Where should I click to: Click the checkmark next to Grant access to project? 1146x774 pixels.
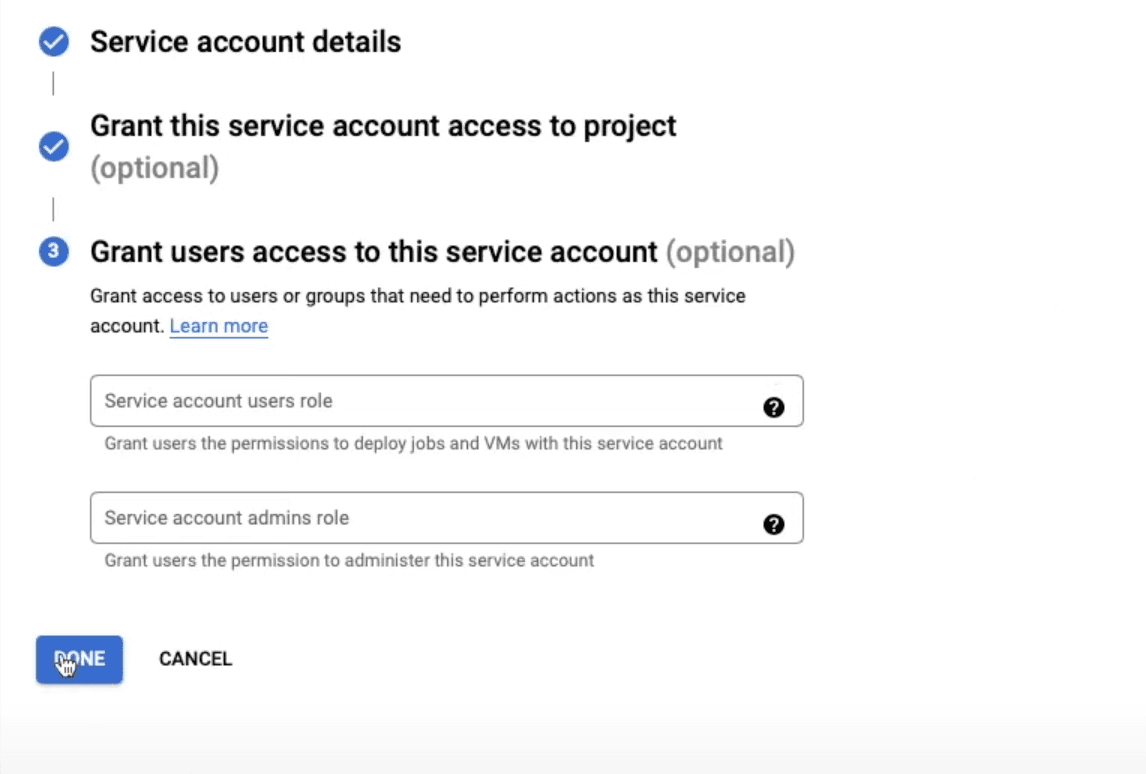52,144
